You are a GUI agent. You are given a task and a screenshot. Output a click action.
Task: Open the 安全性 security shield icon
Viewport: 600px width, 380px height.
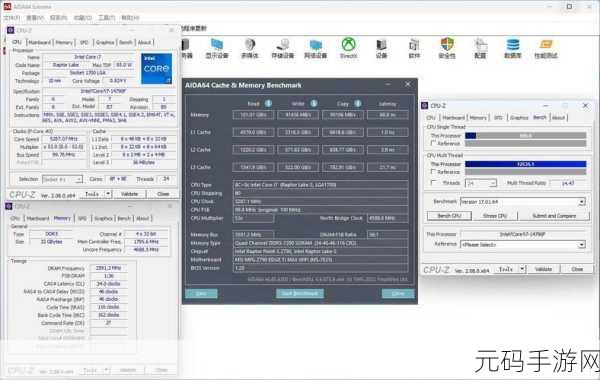[x=447, y=47]
